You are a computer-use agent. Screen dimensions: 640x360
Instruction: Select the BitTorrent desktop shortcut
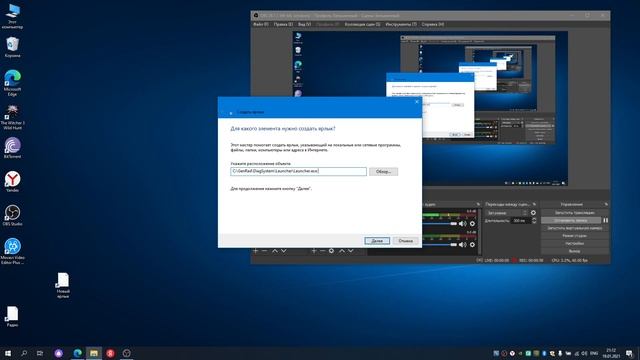[x=12, y=148]
